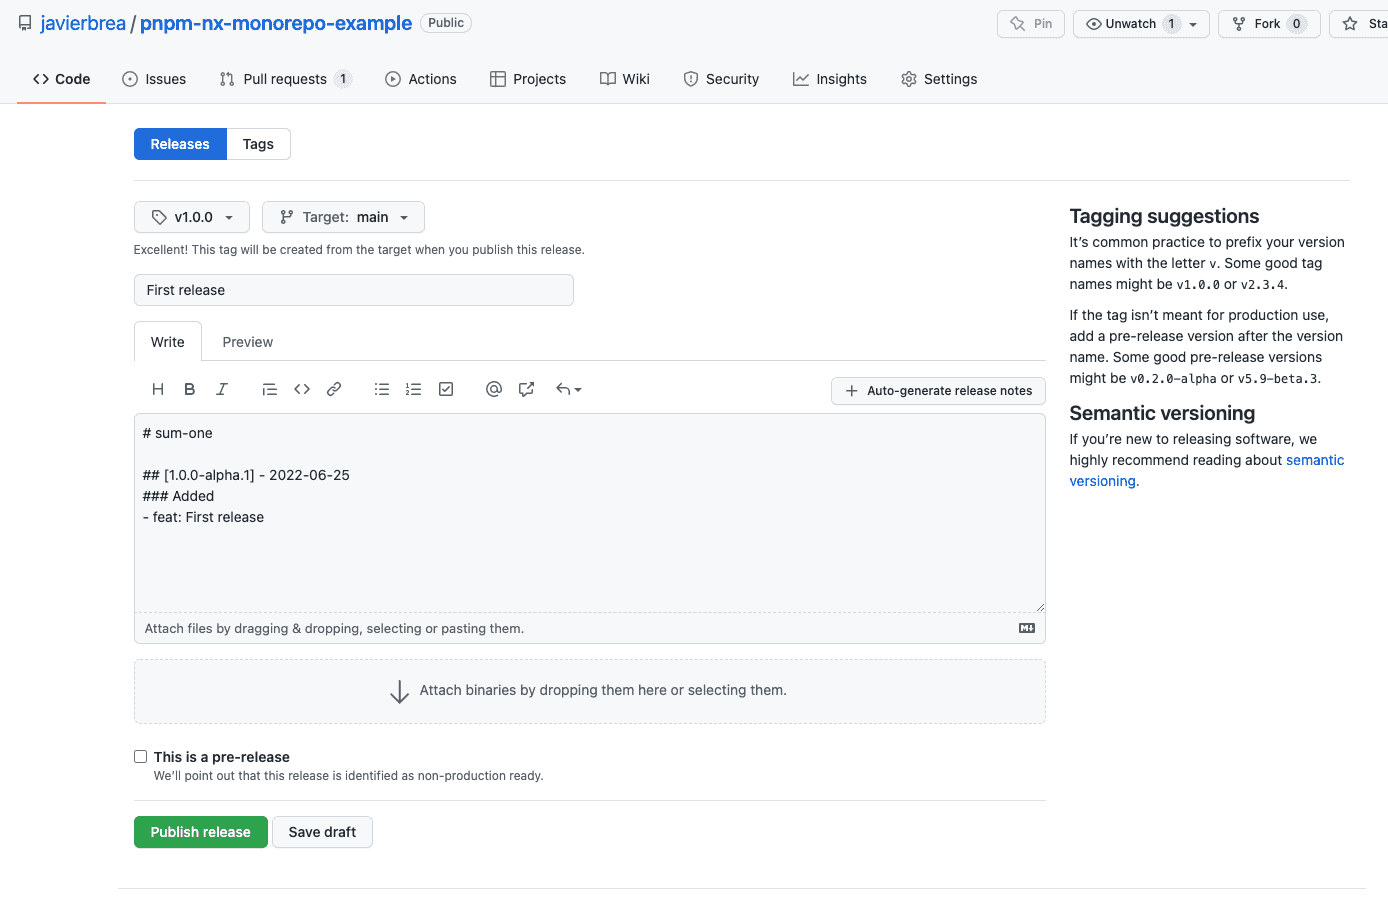Click the textarea resize handle corner
Viewport: 1388px width, 906px height.
(x=1040, y=606)
